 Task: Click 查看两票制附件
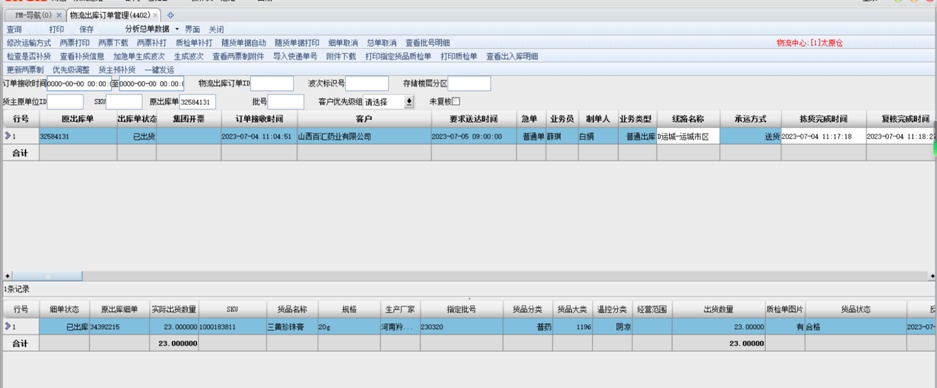(238, 57)
